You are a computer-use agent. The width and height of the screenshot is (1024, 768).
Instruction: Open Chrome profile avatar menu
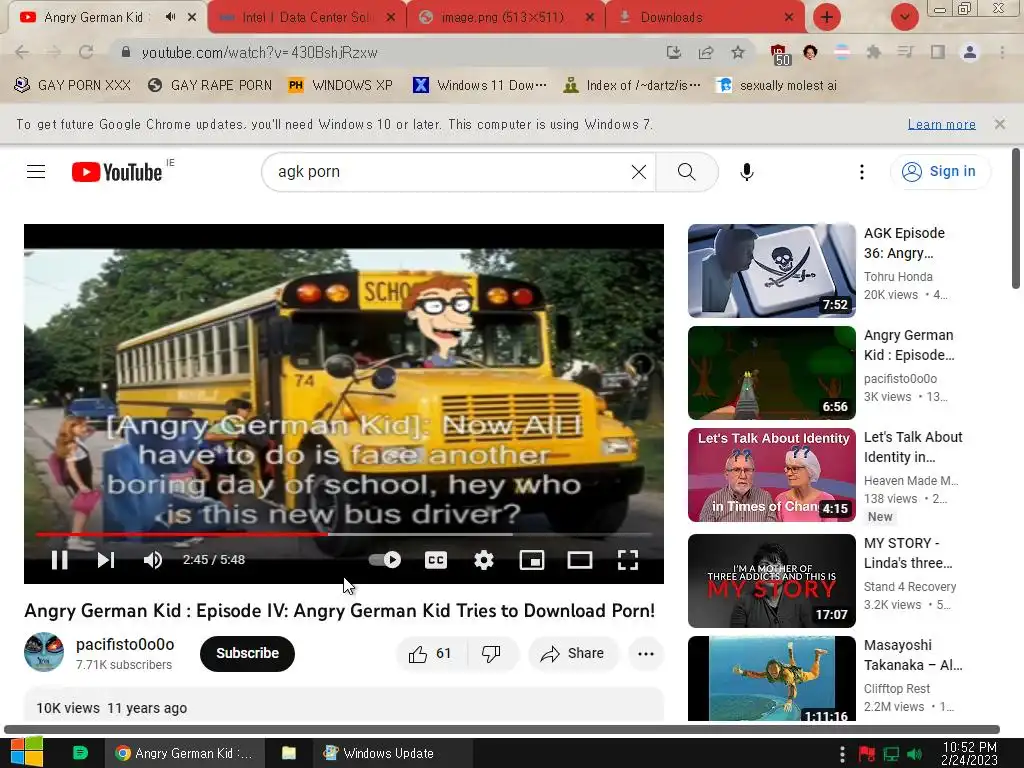(970, 52)
